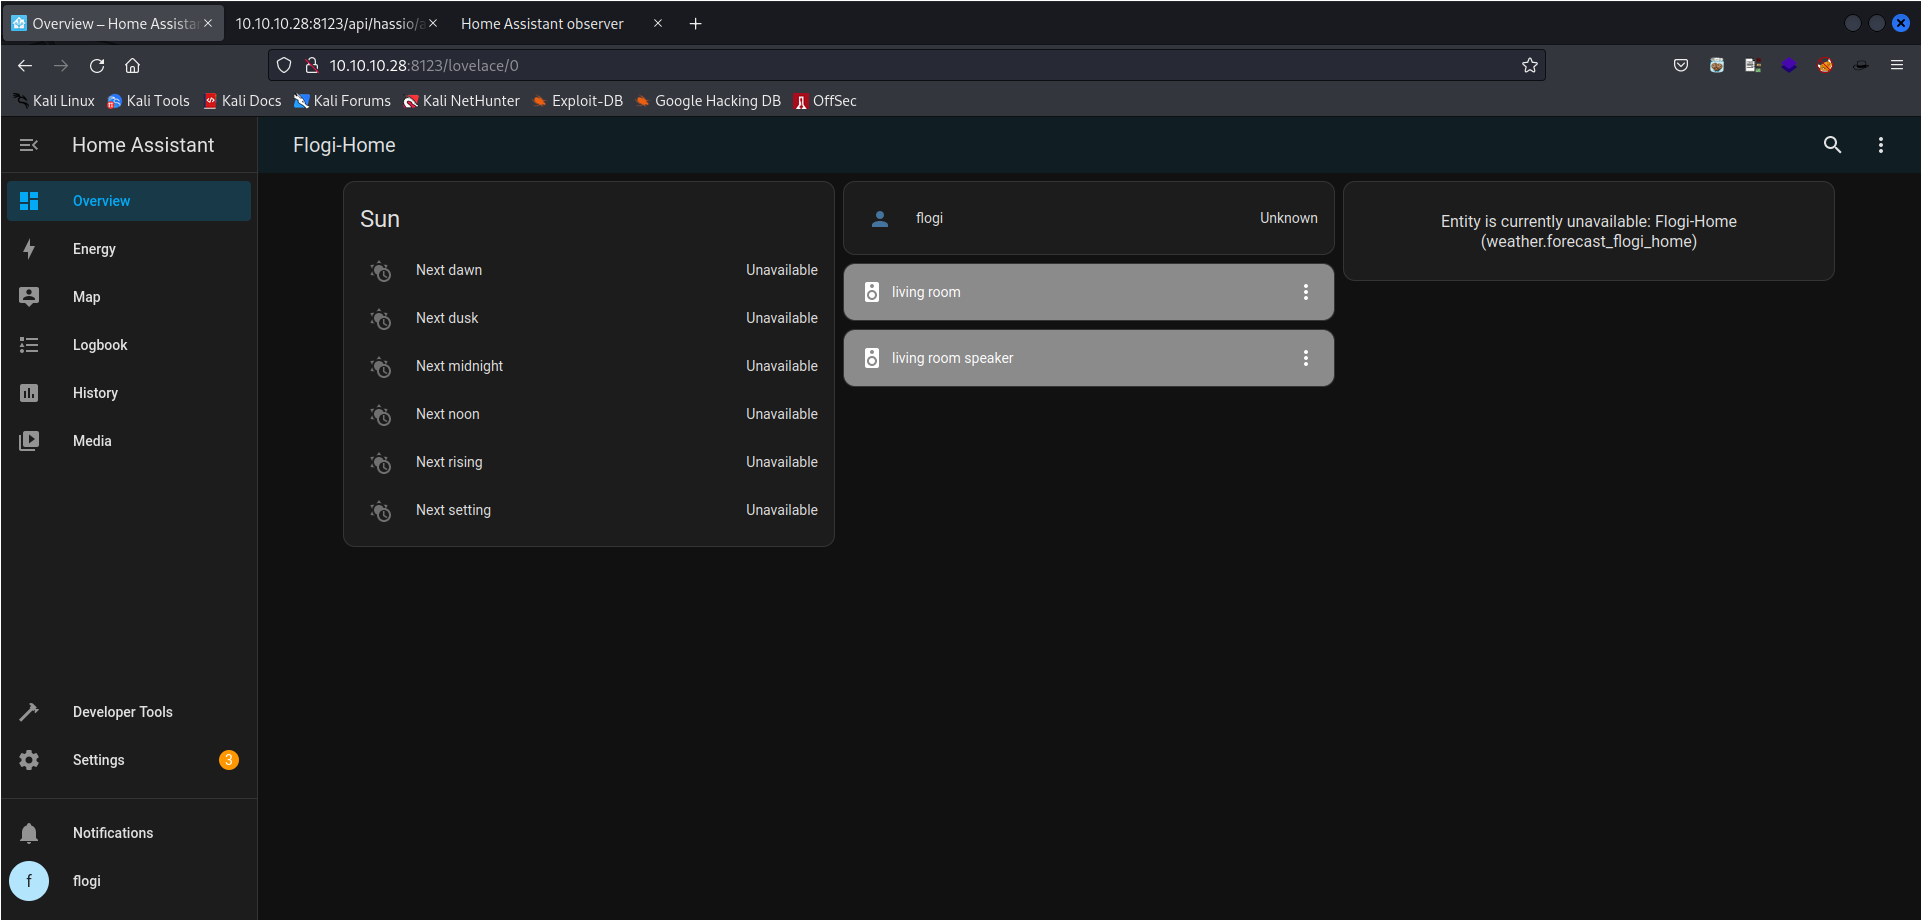Click the History chart icon
The width and height of the screenshot is (1922, 921).
(29, 393)
